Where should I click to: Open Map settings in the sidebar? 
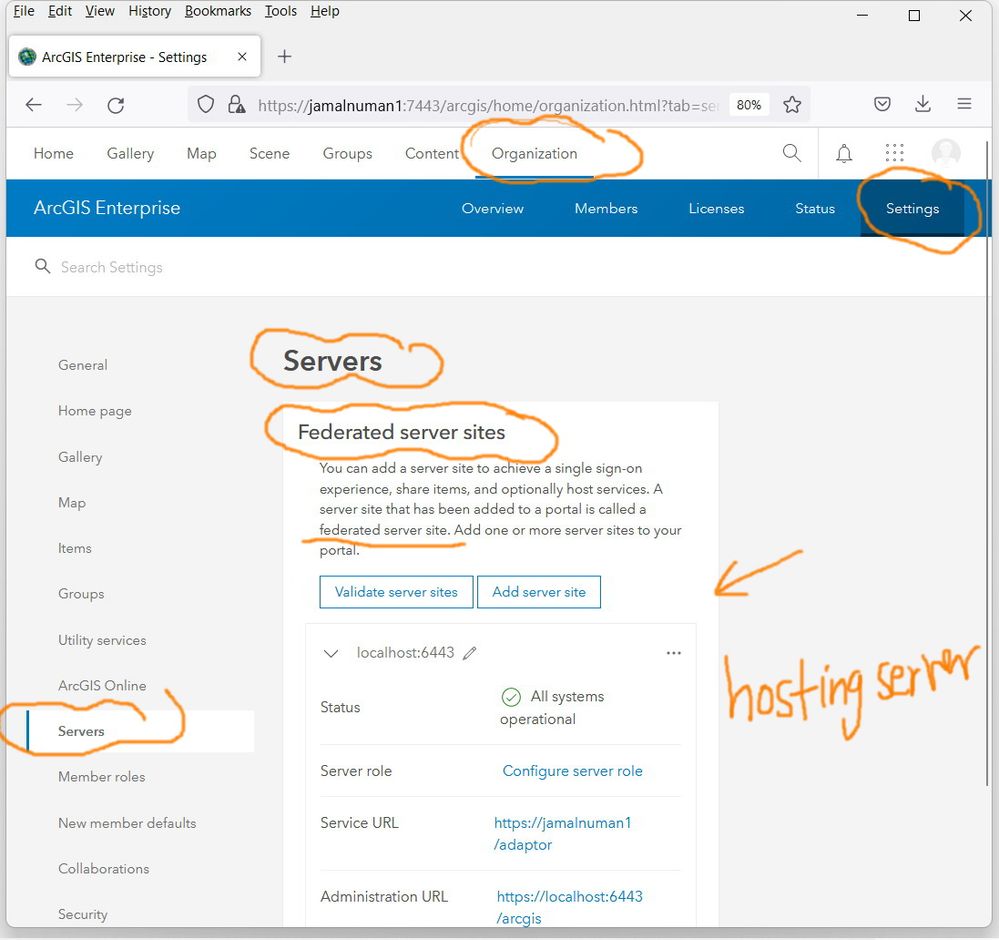71,503
